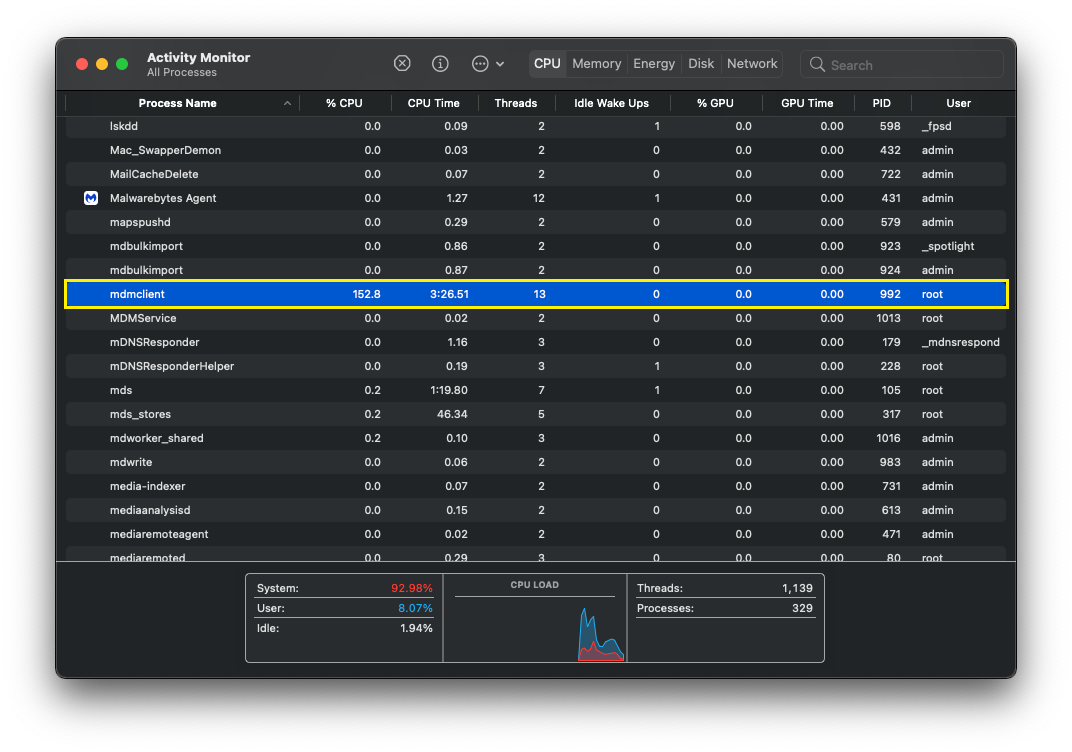This screenshot has height=752, width=1072.
Task: Select the Network tab
Action: [x=752, y=63]
